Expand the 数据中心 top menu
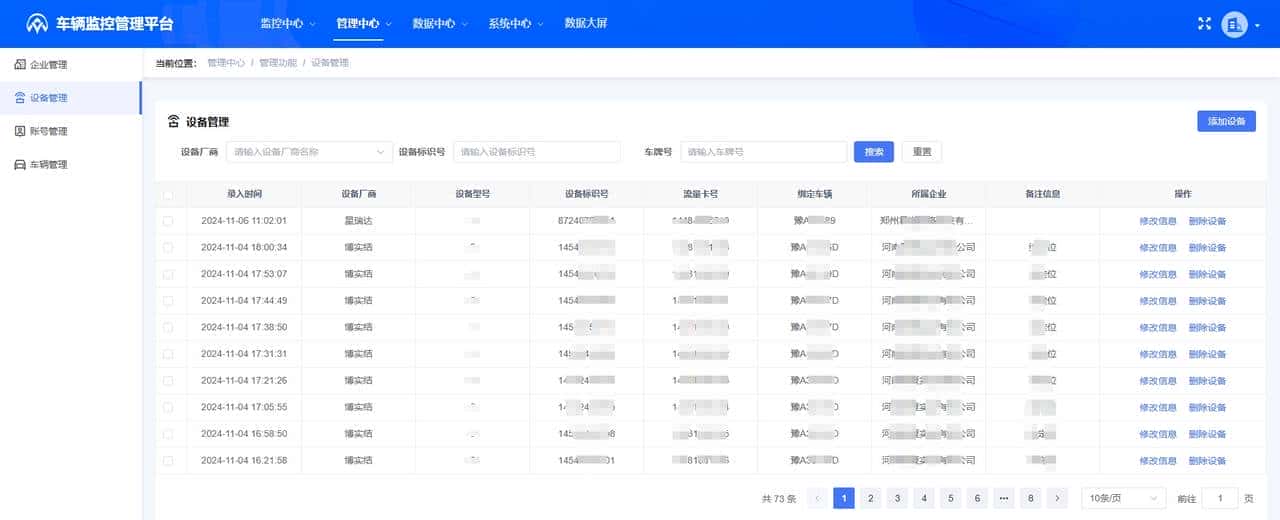Screen dimensions: 1280x520 click(x=440, y=23)
